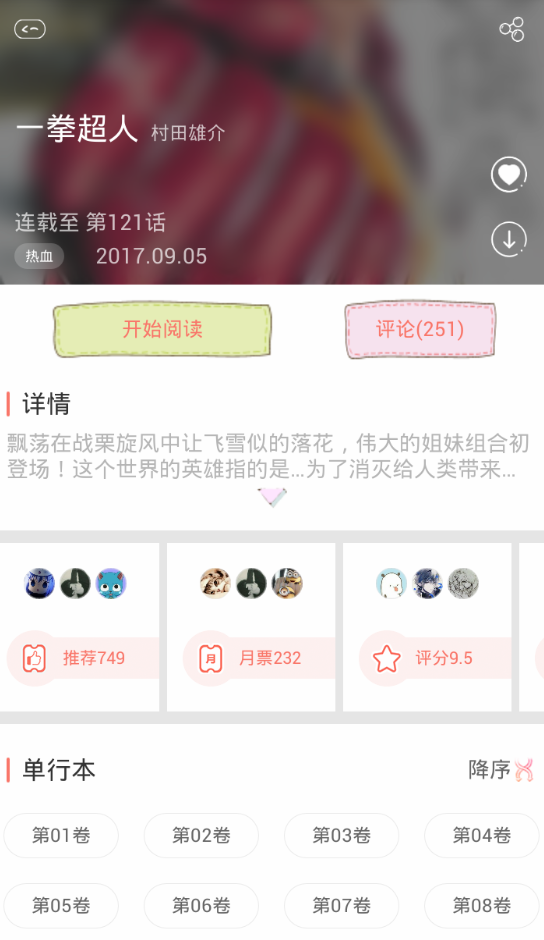Expand the truncated 详情 synopsis text

(268, 456)
